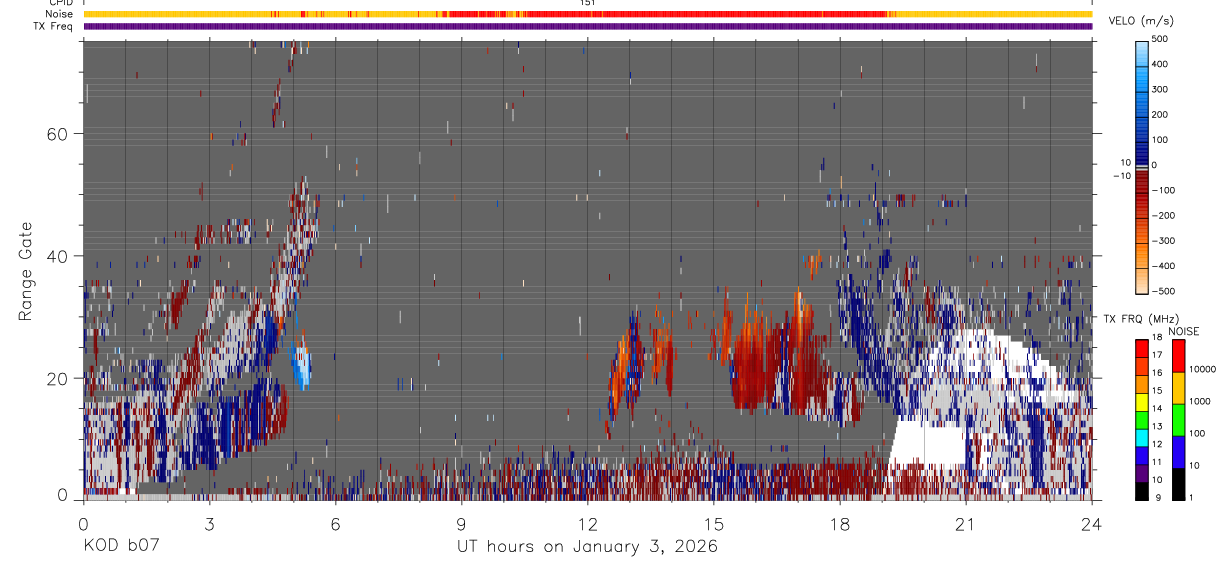Image resolution: width=1228 pixels, height=567 pixels.
Task: Click the KOD b07 radar label
Action: coord(120,546)
